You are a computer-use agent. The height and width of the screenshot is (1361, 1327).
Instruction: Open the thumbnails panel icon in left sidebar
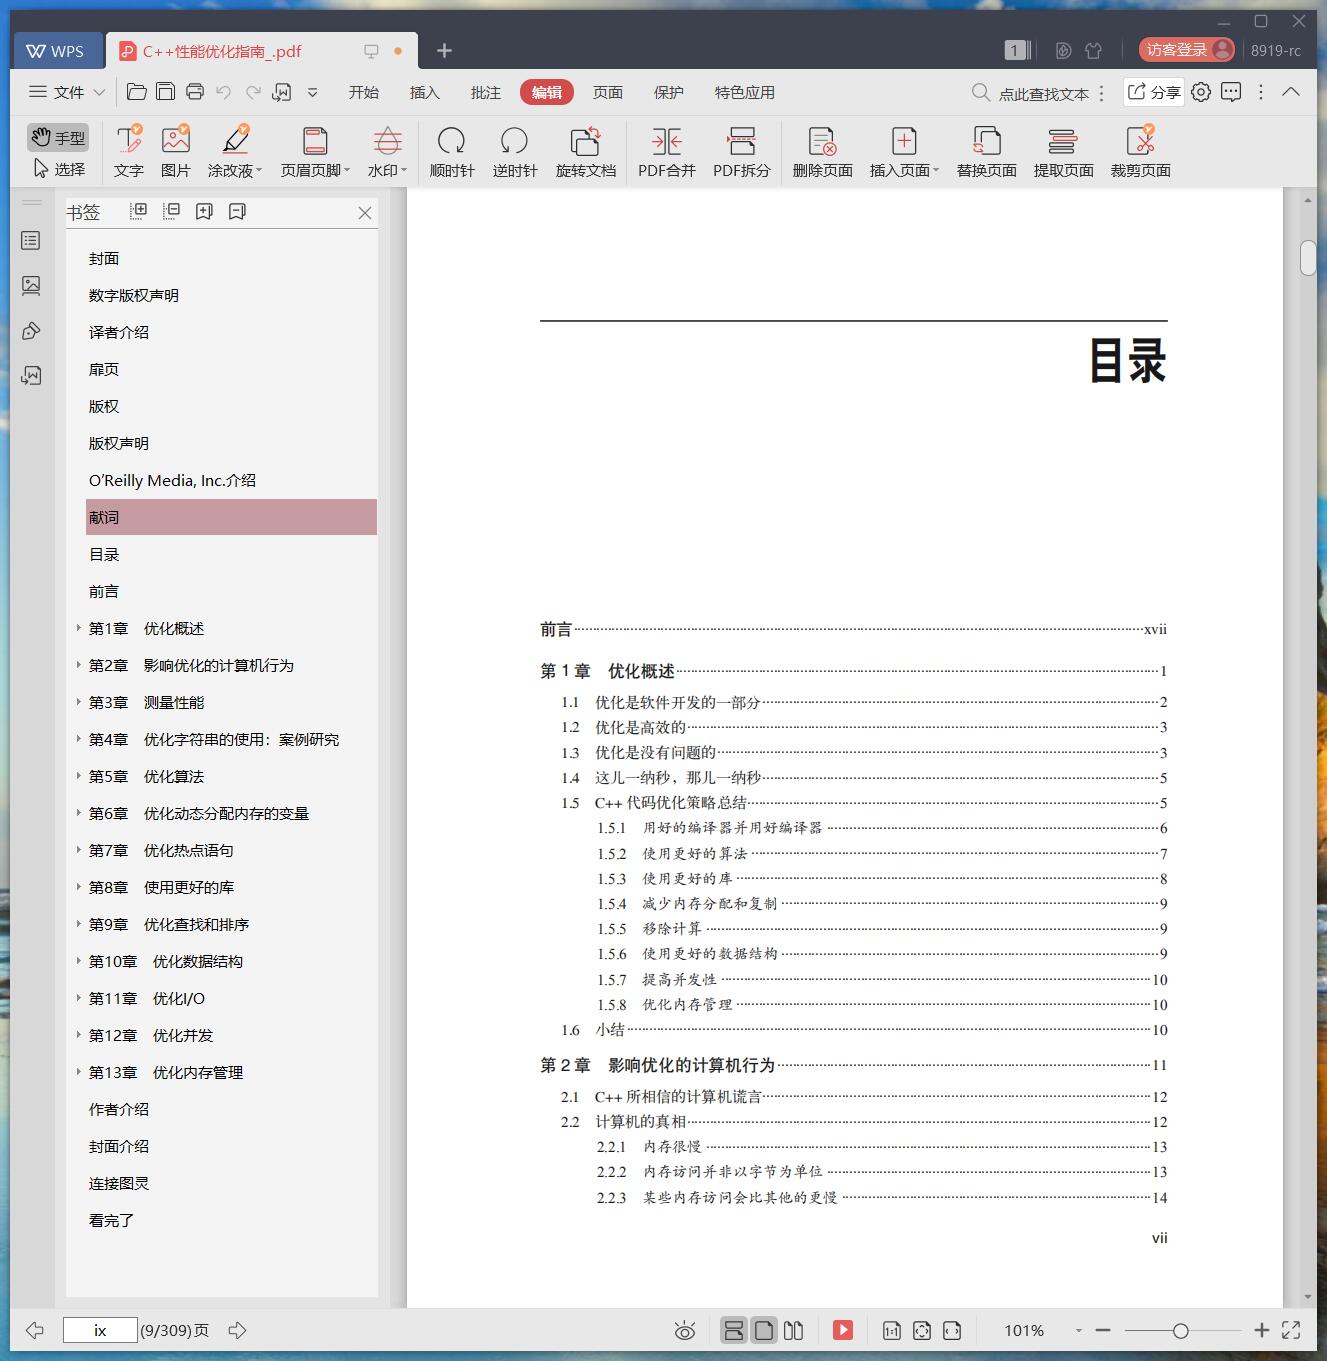(x=31, y=286)
